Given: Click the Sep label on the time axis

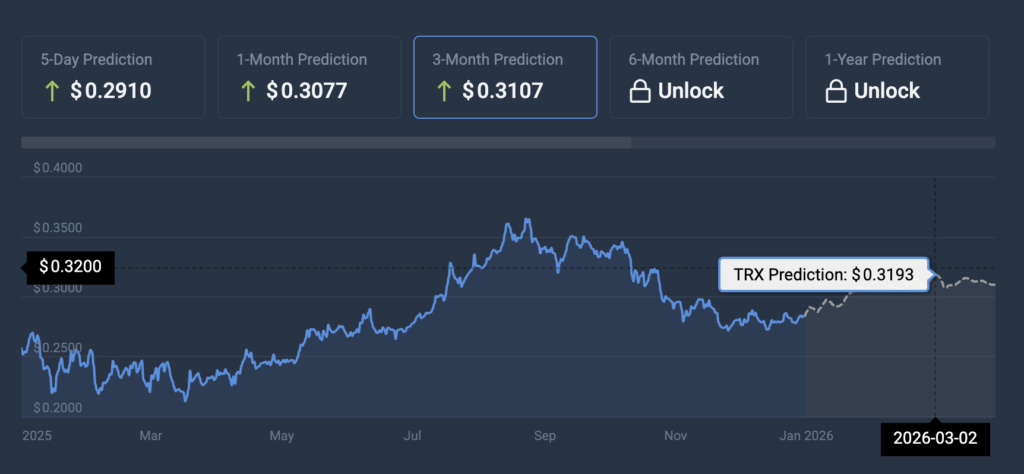Looking at the screenshot, I should tap(544, 435).
